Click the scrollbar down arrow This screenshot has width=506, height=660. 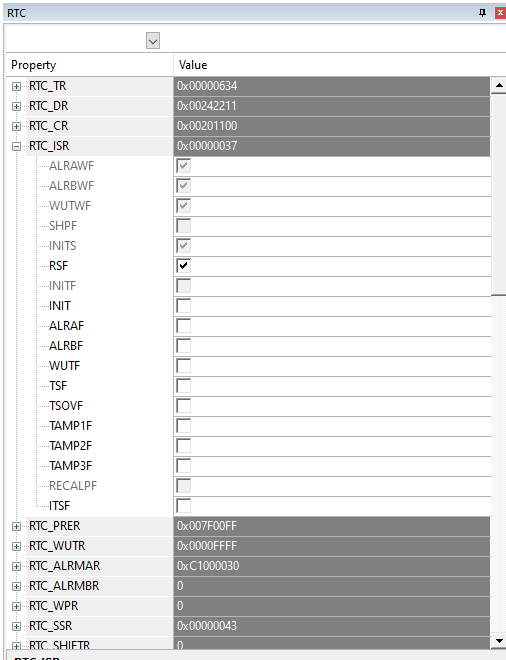click(499, 641)
